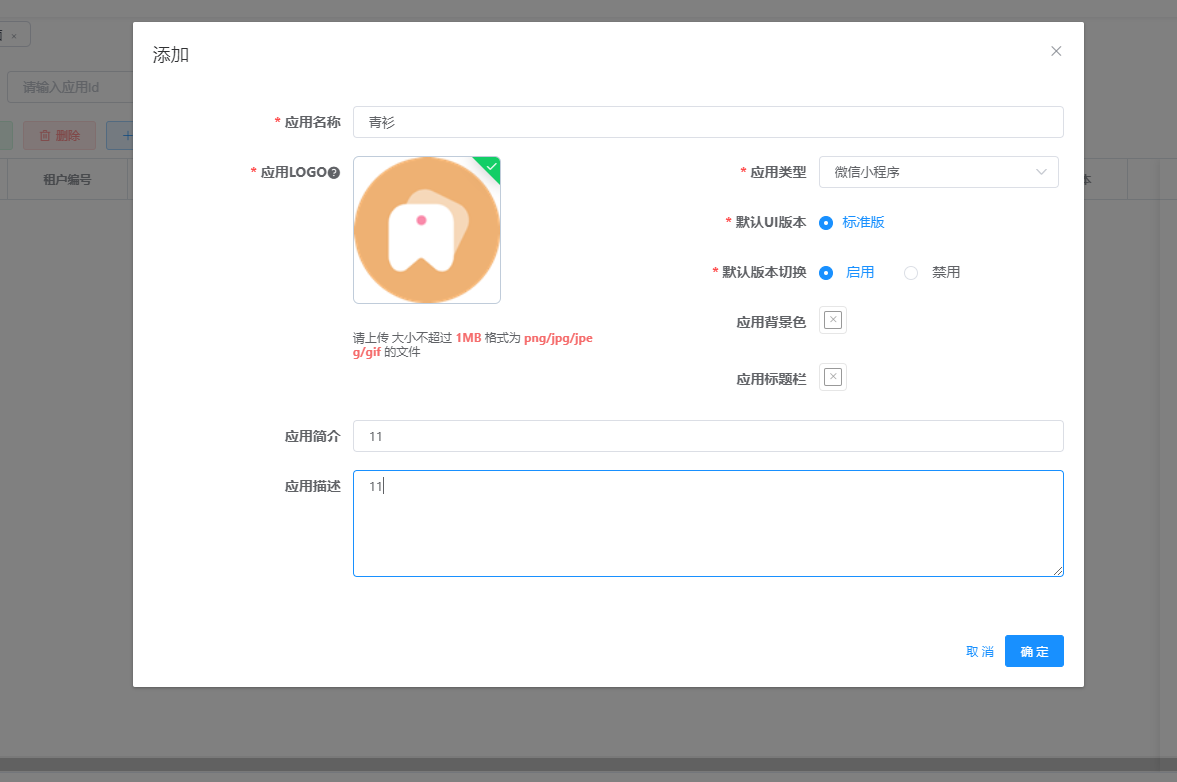This screenshot has height=782, width=1177.
Task: Click the 应用LOGO help question-mark icon
Action: [x=334, y=173]
